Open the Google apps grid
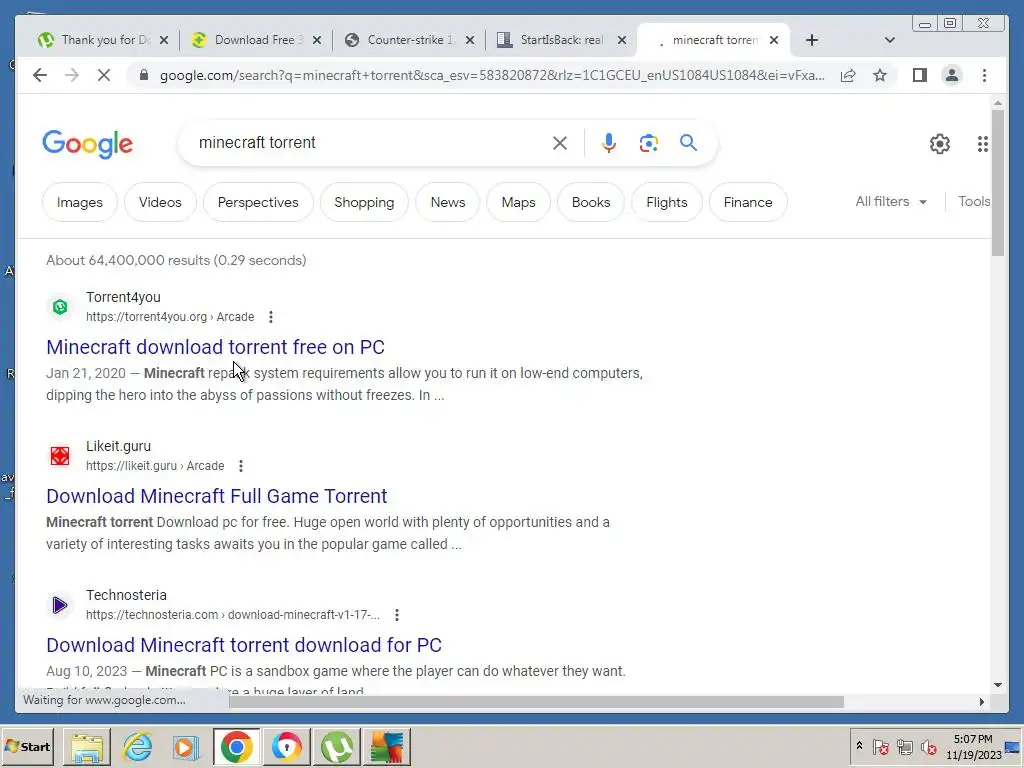 point(982,144)
